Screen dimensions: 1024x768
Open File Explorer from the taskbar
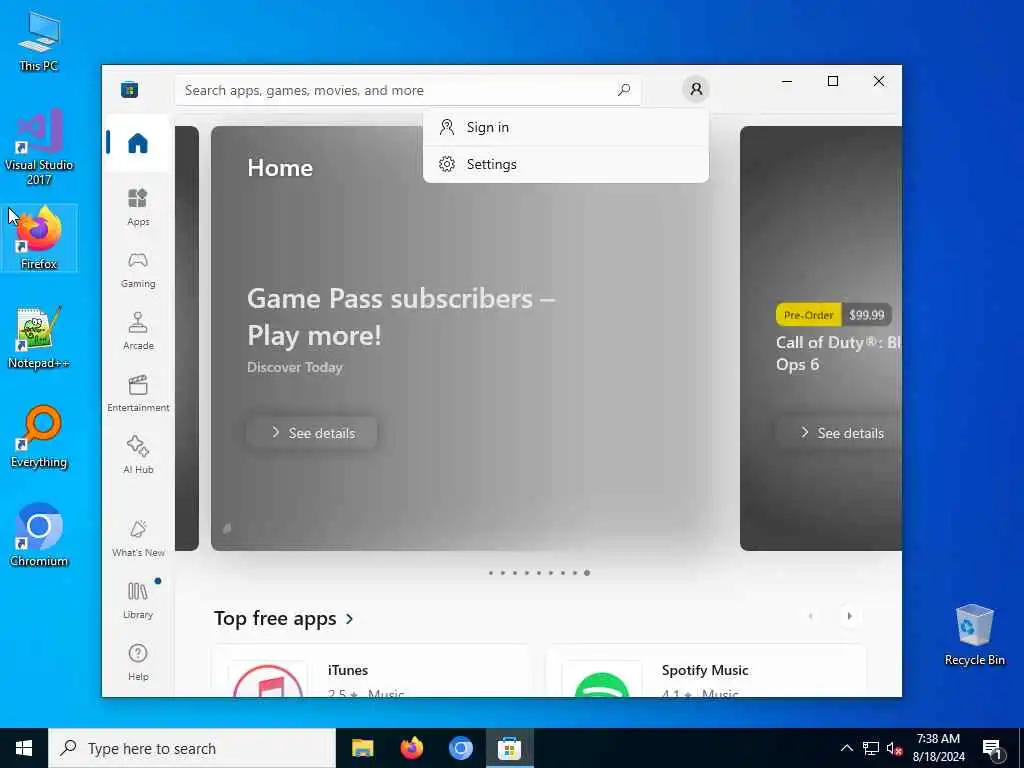pyautogui.click(x=362, y=748)
